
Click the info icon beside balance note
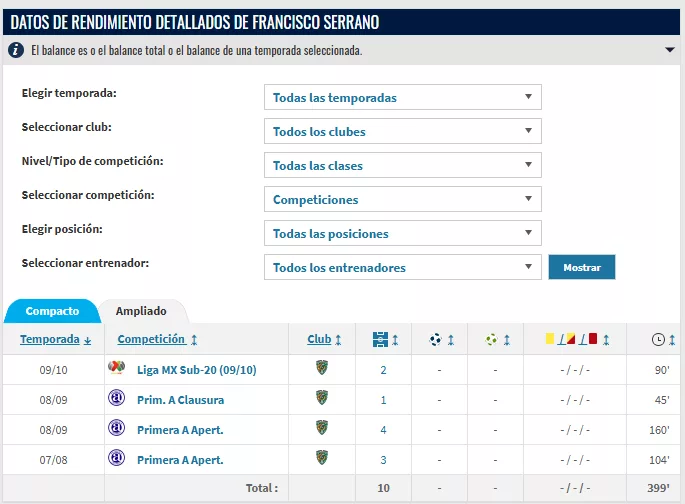click(x=16, y=50)
